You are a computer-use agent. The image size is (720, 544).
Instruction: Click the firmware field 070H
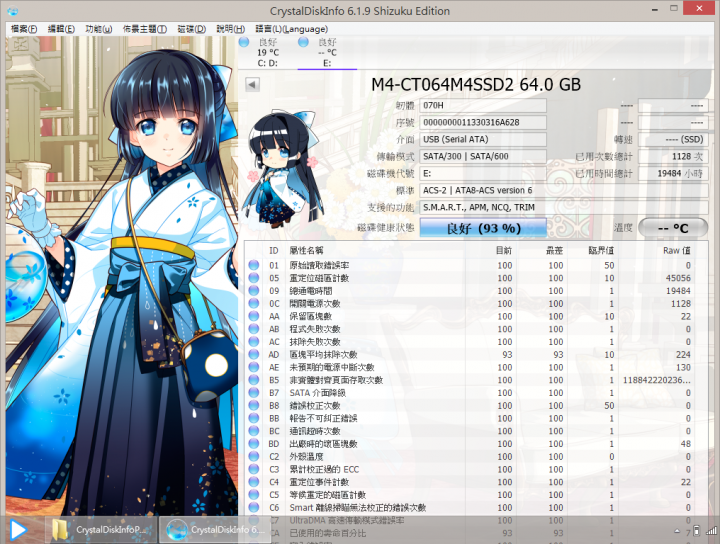[x=483, y=106]
